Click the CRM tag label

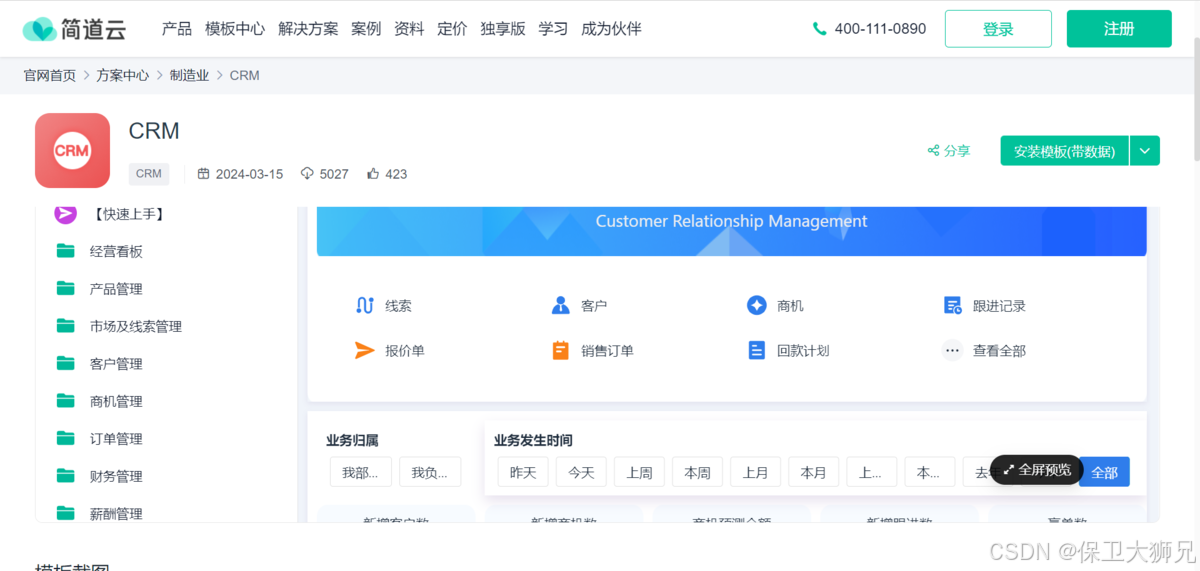coord(149,174)
